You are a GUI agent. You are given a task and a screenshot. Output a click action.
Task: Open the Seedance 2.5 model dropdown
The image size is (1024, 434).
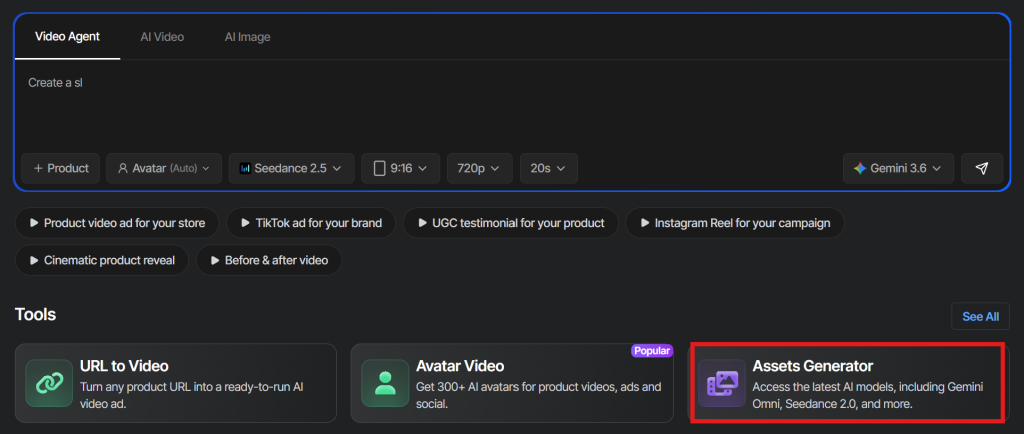point(291,168)
